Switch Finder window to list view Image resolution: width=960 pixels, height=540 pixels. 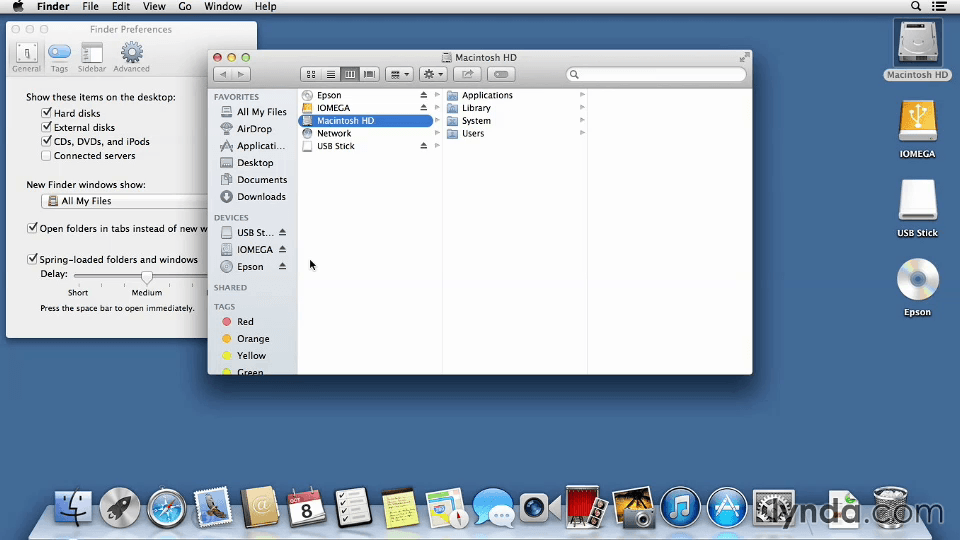coord(331,74)
